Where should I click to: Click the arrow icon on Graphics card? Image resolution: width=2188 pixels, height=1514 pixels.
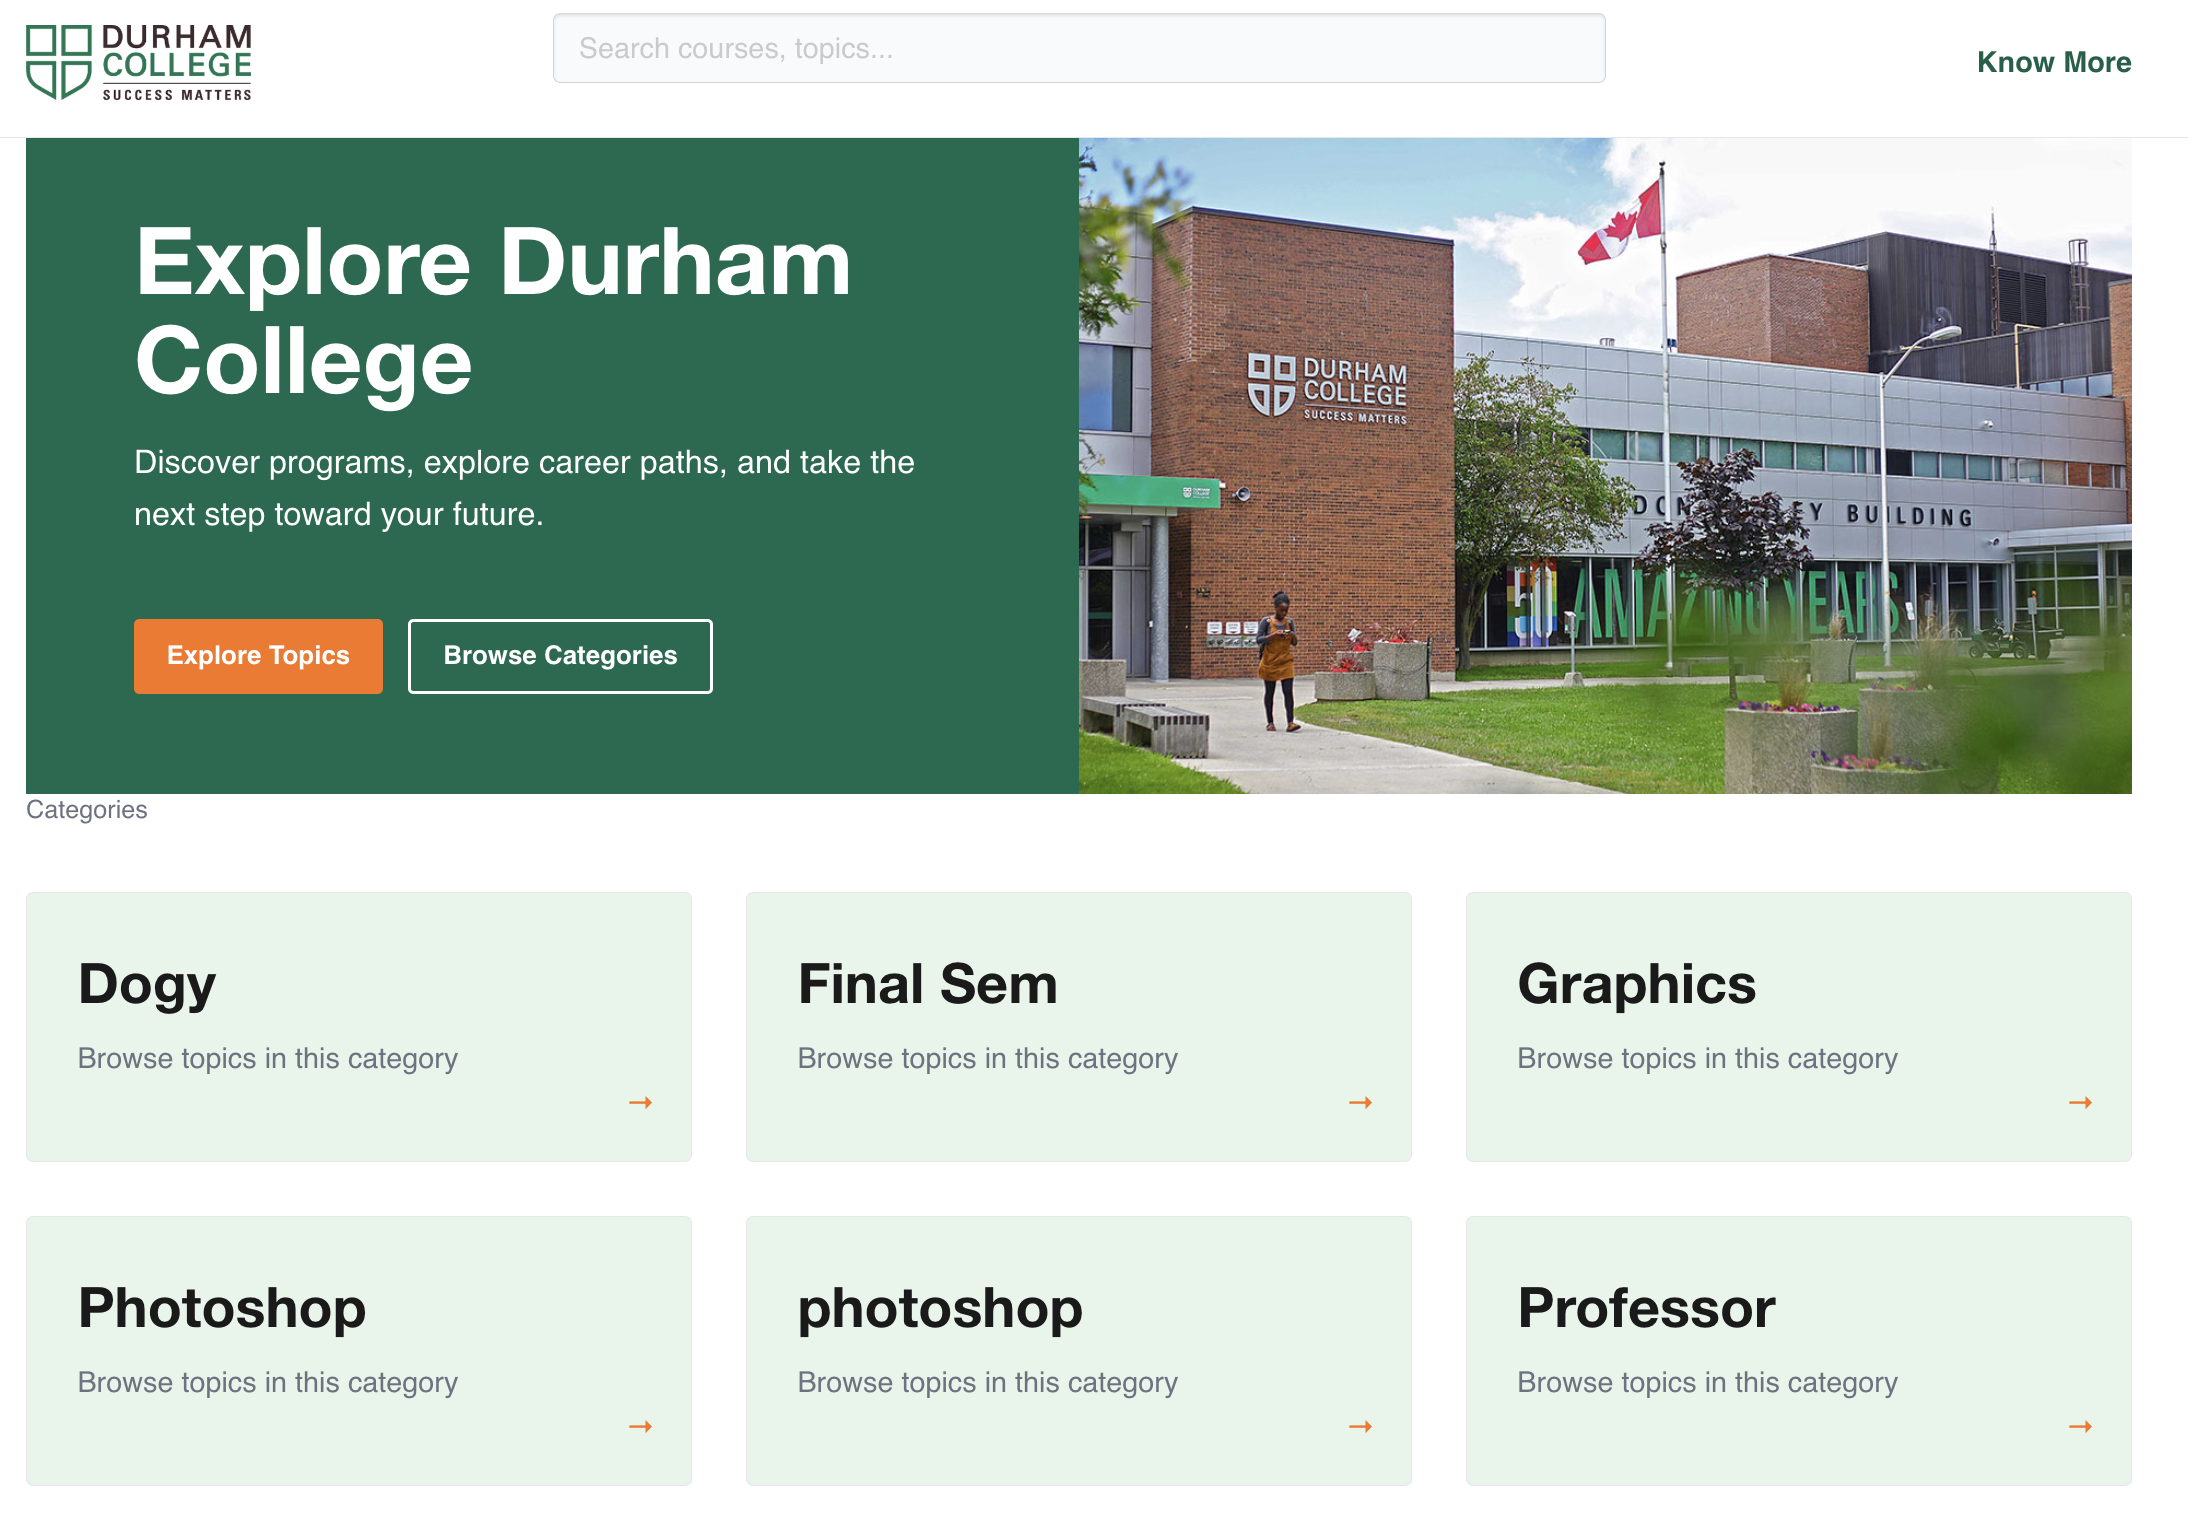[x=2080, y=1102]
